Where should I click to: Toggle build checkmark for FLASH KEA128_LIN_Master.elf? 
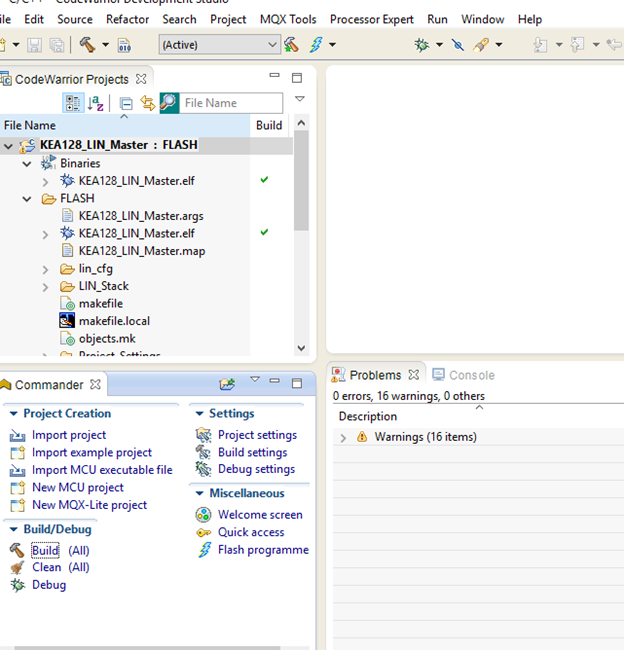coord(264,232)
